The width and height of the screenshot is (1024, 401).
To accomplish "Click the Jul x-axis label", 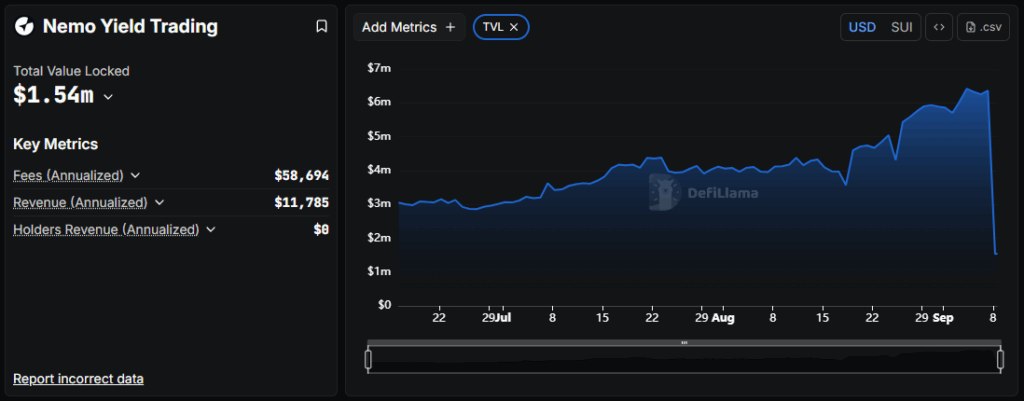I will tap(504, 318).
